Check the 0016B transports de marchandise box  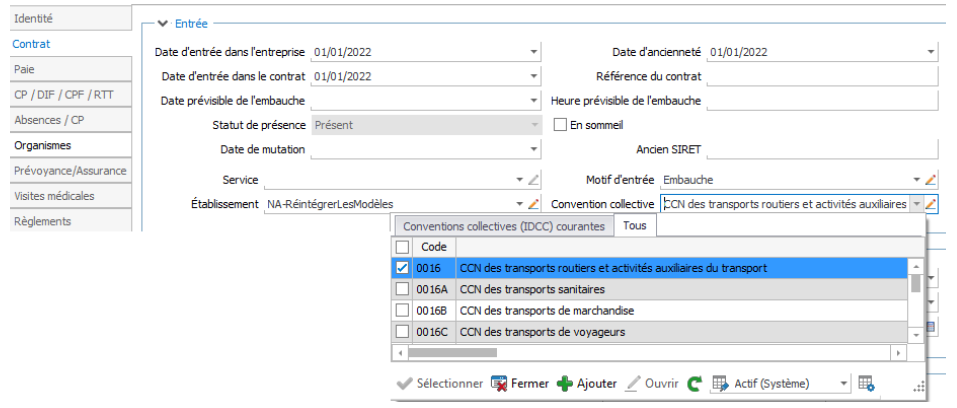click(x=402, y=310)
